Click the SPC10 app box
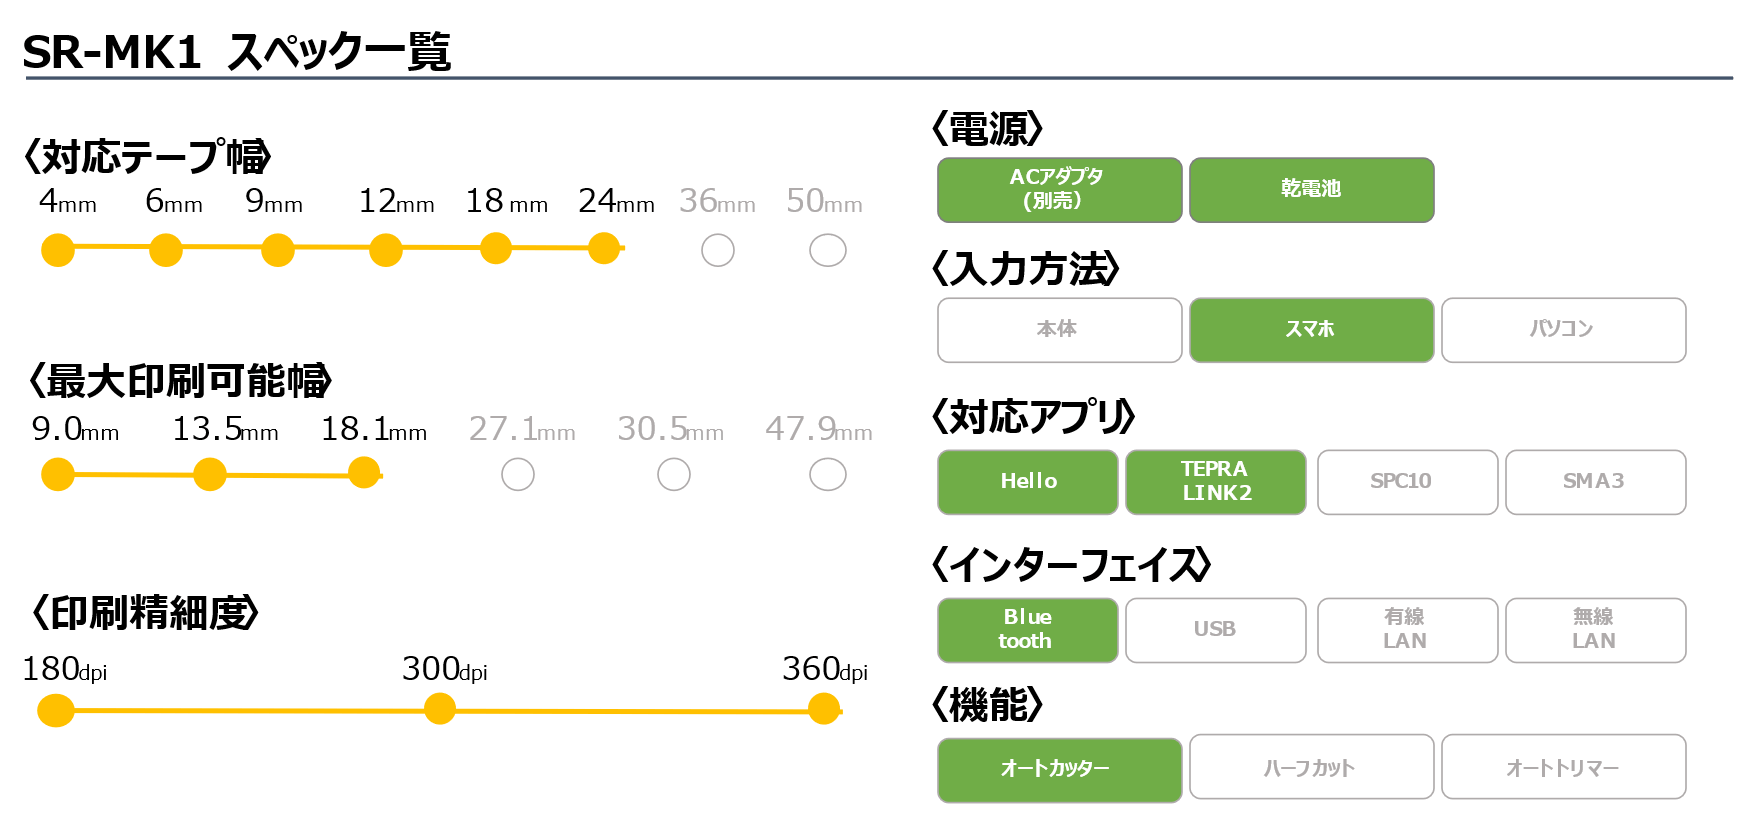1756x824 pixels. click(1408, 482)
